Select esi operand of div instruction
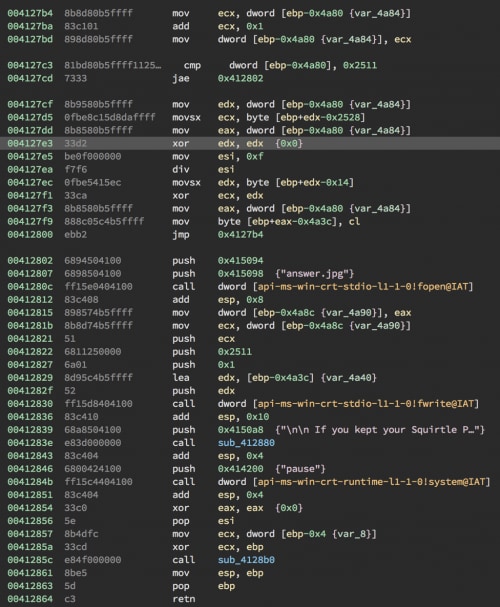This screenshot has height=607, width=500. click(x=226, y=169)
